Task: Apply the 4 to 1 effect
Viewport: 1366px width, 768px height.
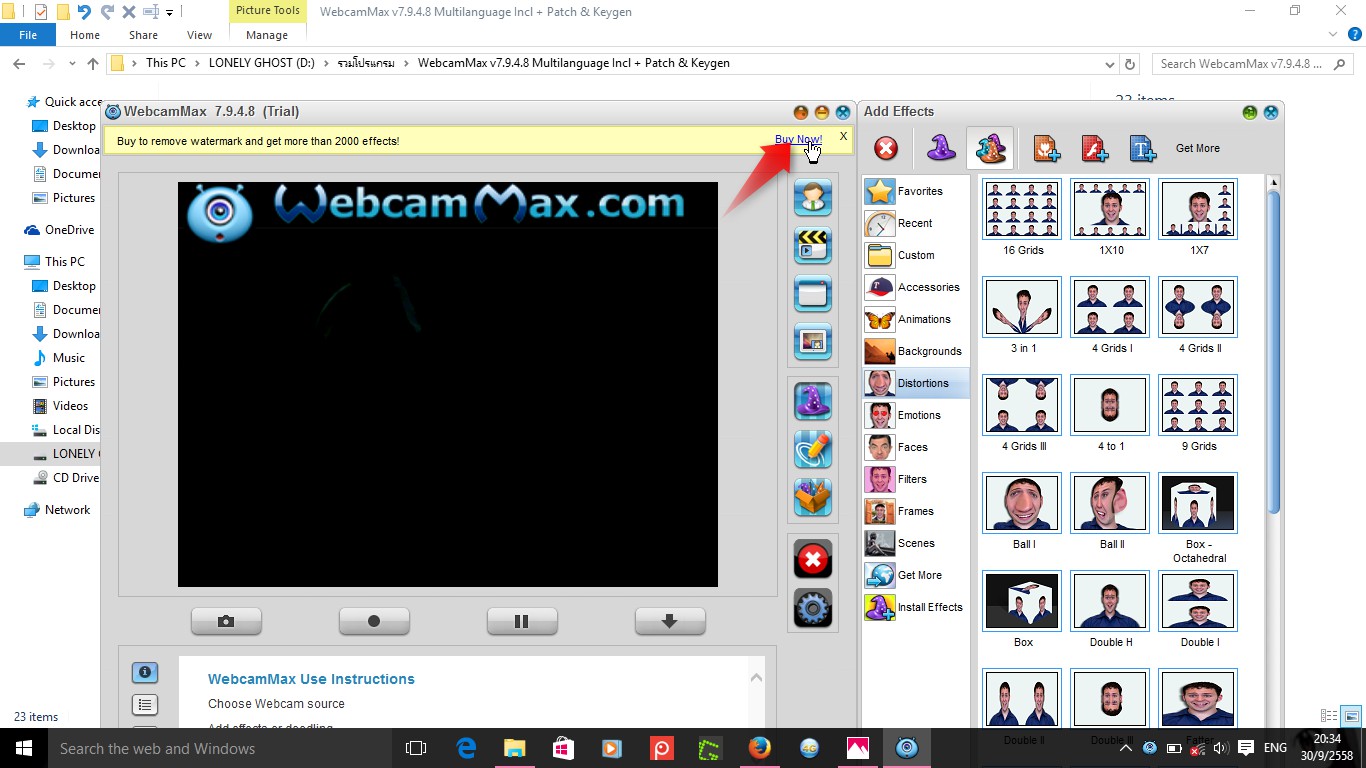Action: click(1111, 405)
